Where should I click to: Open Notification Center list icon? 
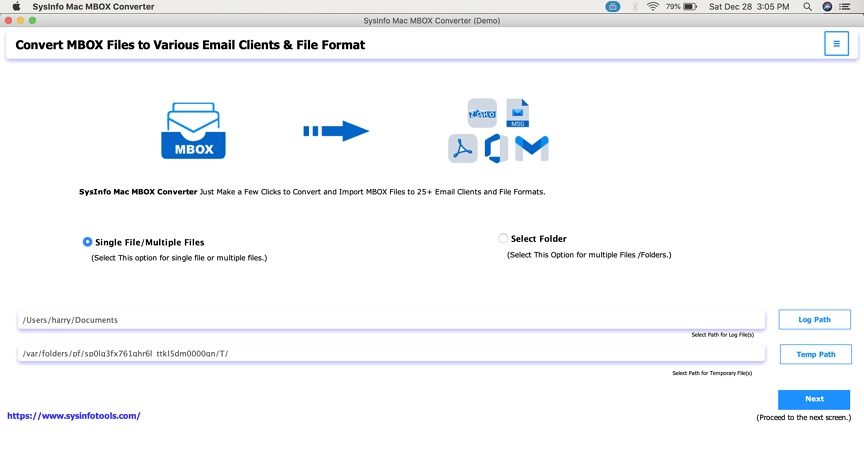(845, 7)
